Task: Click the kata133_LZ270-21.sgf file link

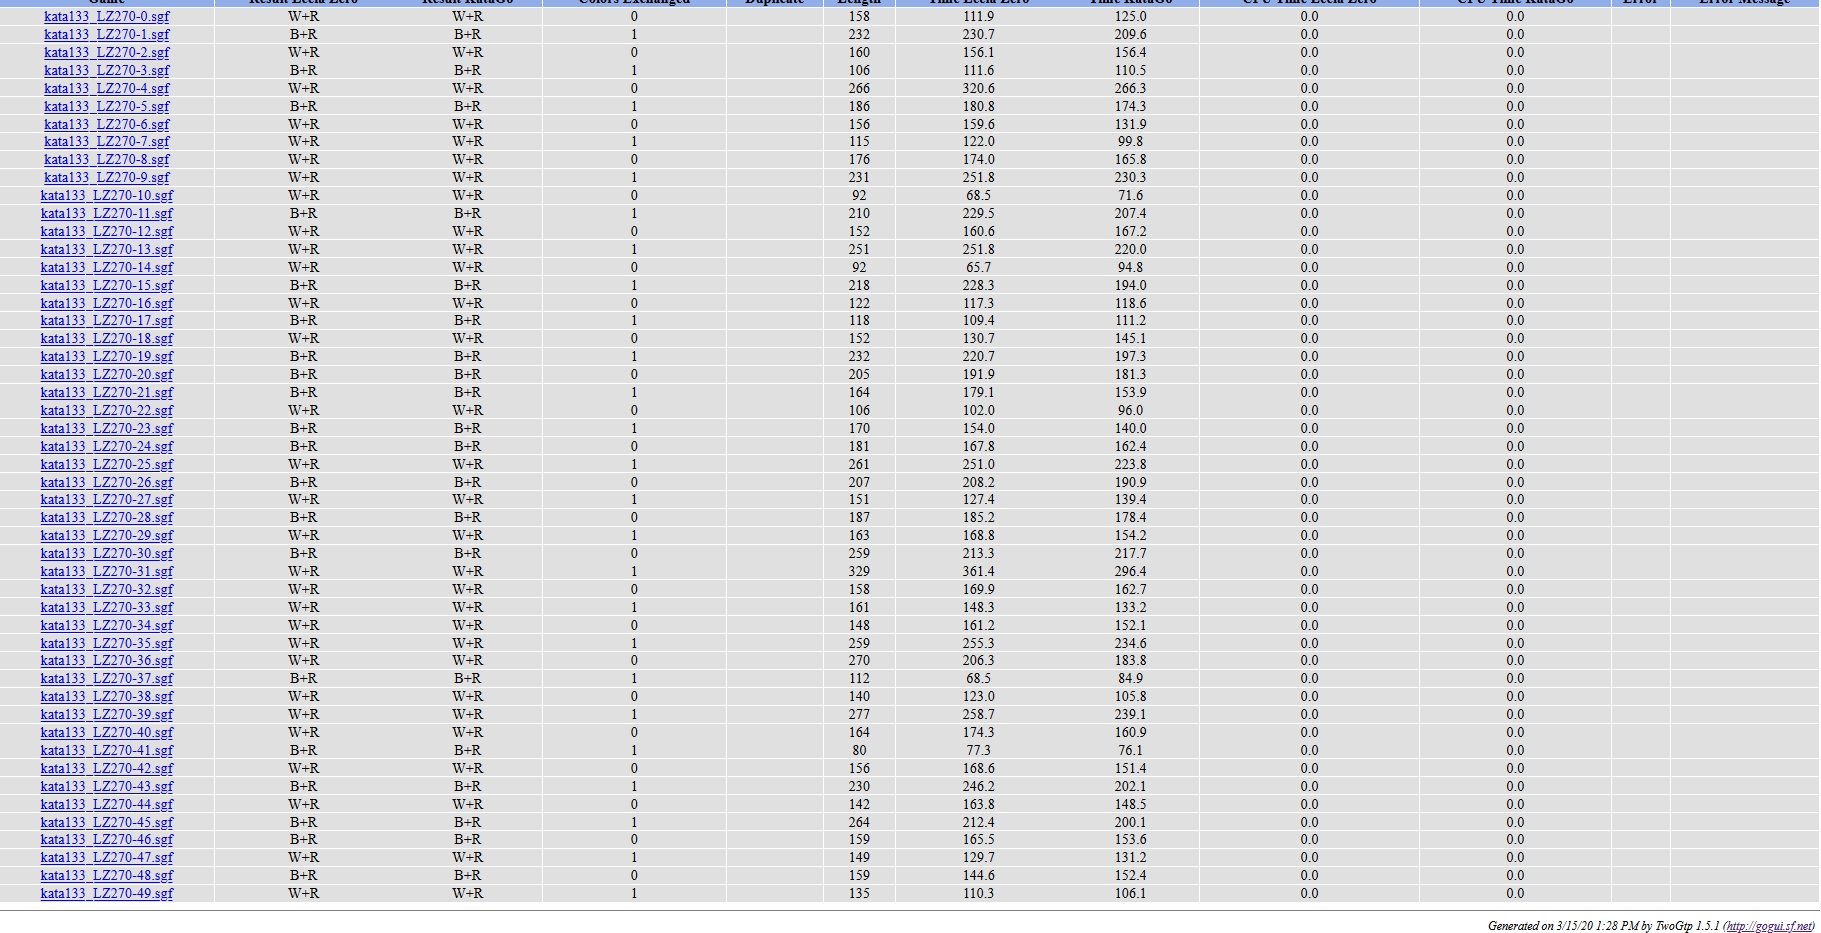Action: tap(106, 393)
